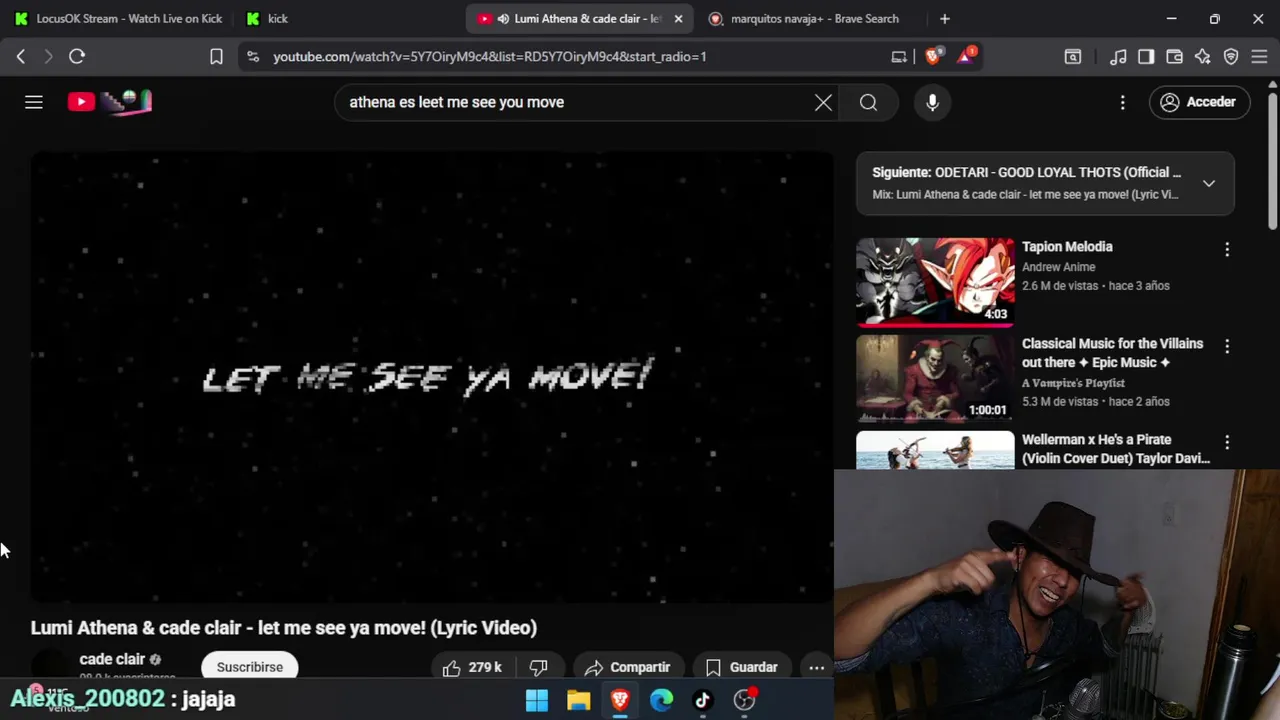Open File Explorer from the taskbar

pyautogui.click(x=578, y=700)
